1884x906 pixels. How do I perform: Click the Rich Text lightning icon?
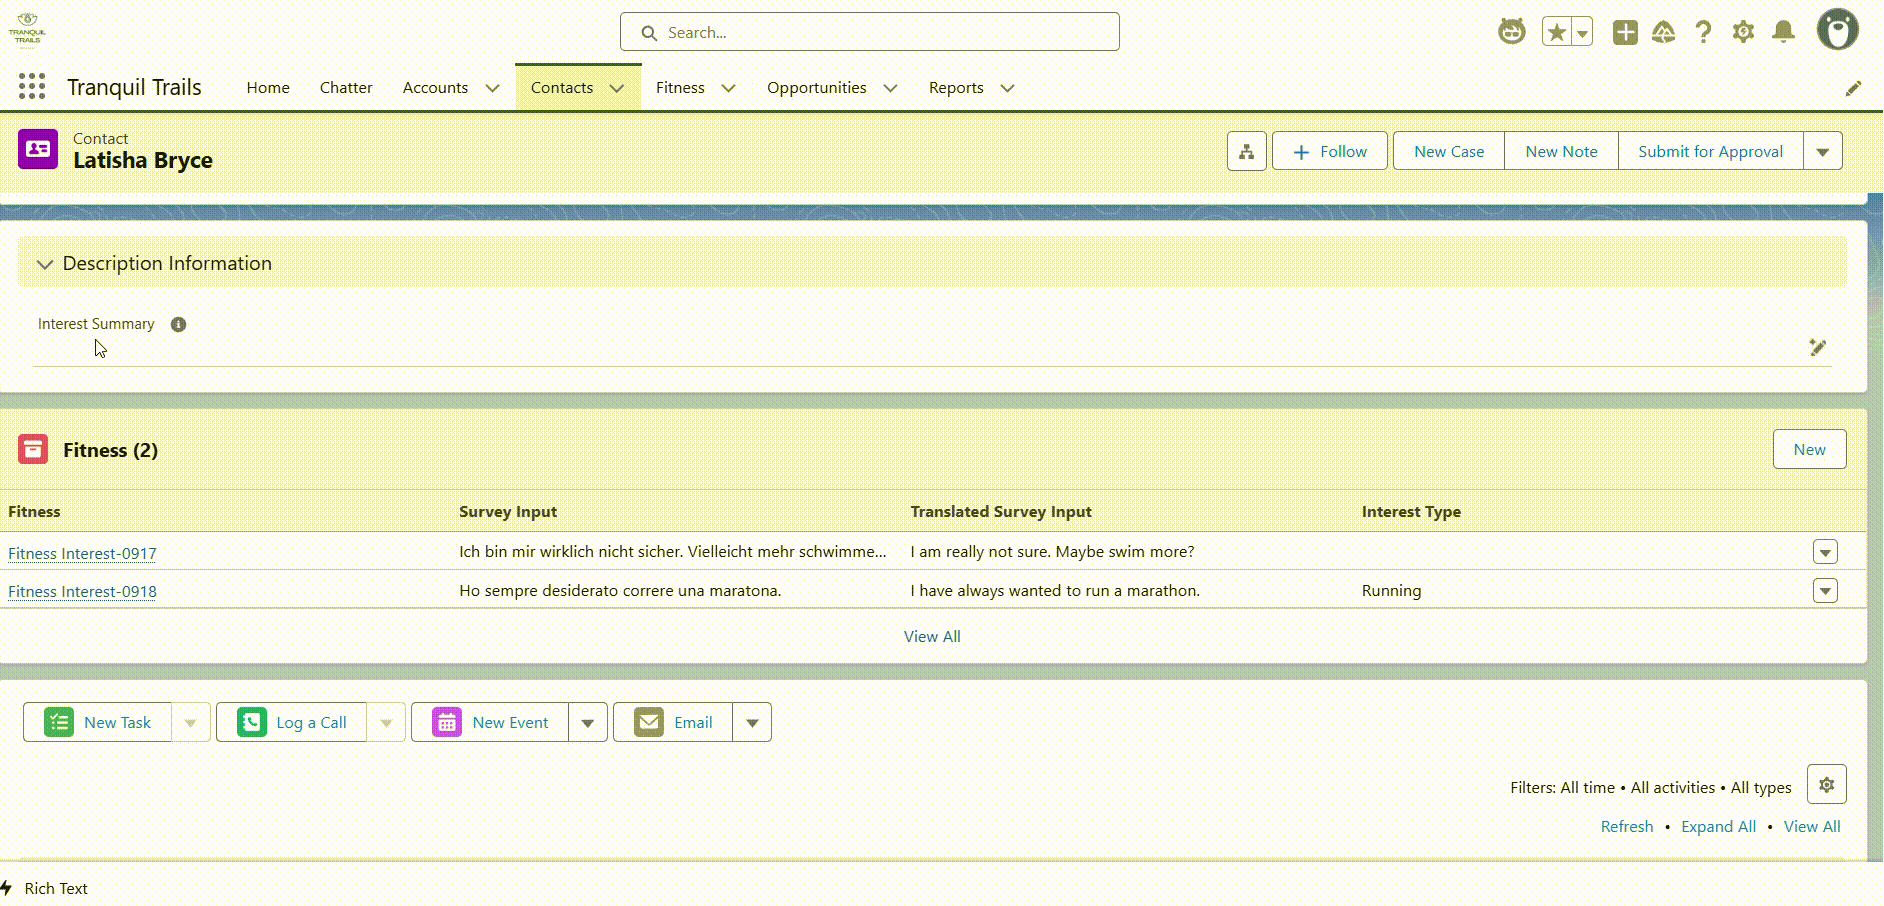(x=7, y=888)
